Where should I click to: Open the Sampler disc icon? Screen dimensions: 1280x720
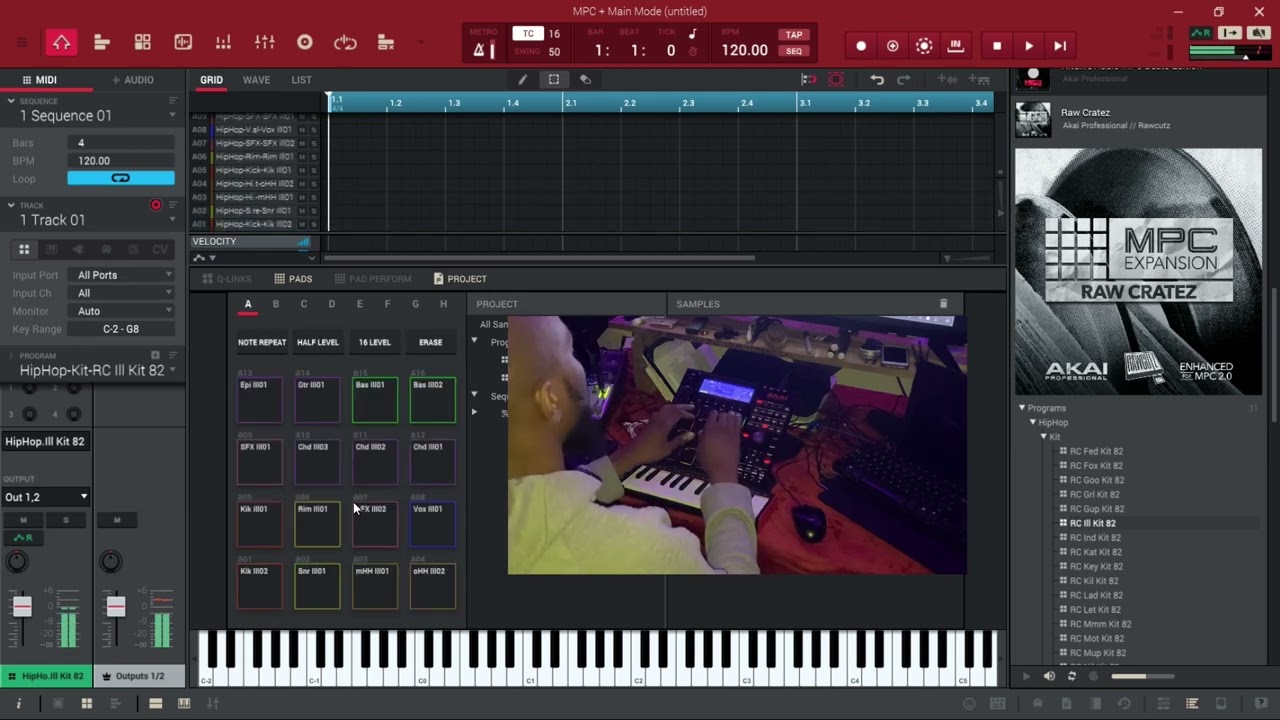coord(305,42)
